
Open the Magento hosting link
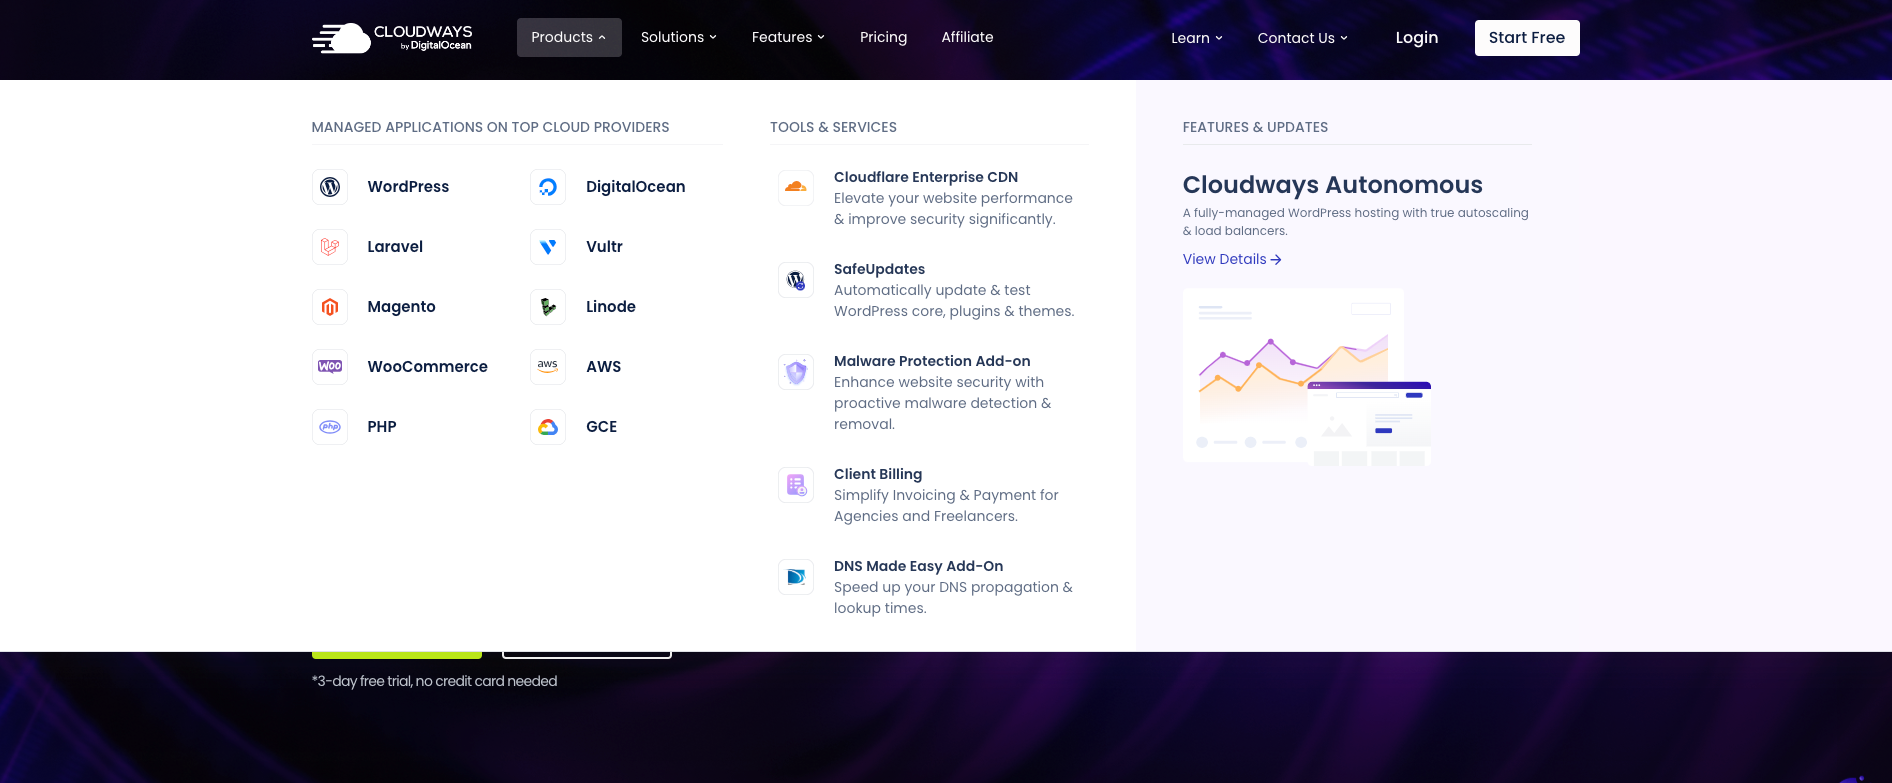[401, 307]
